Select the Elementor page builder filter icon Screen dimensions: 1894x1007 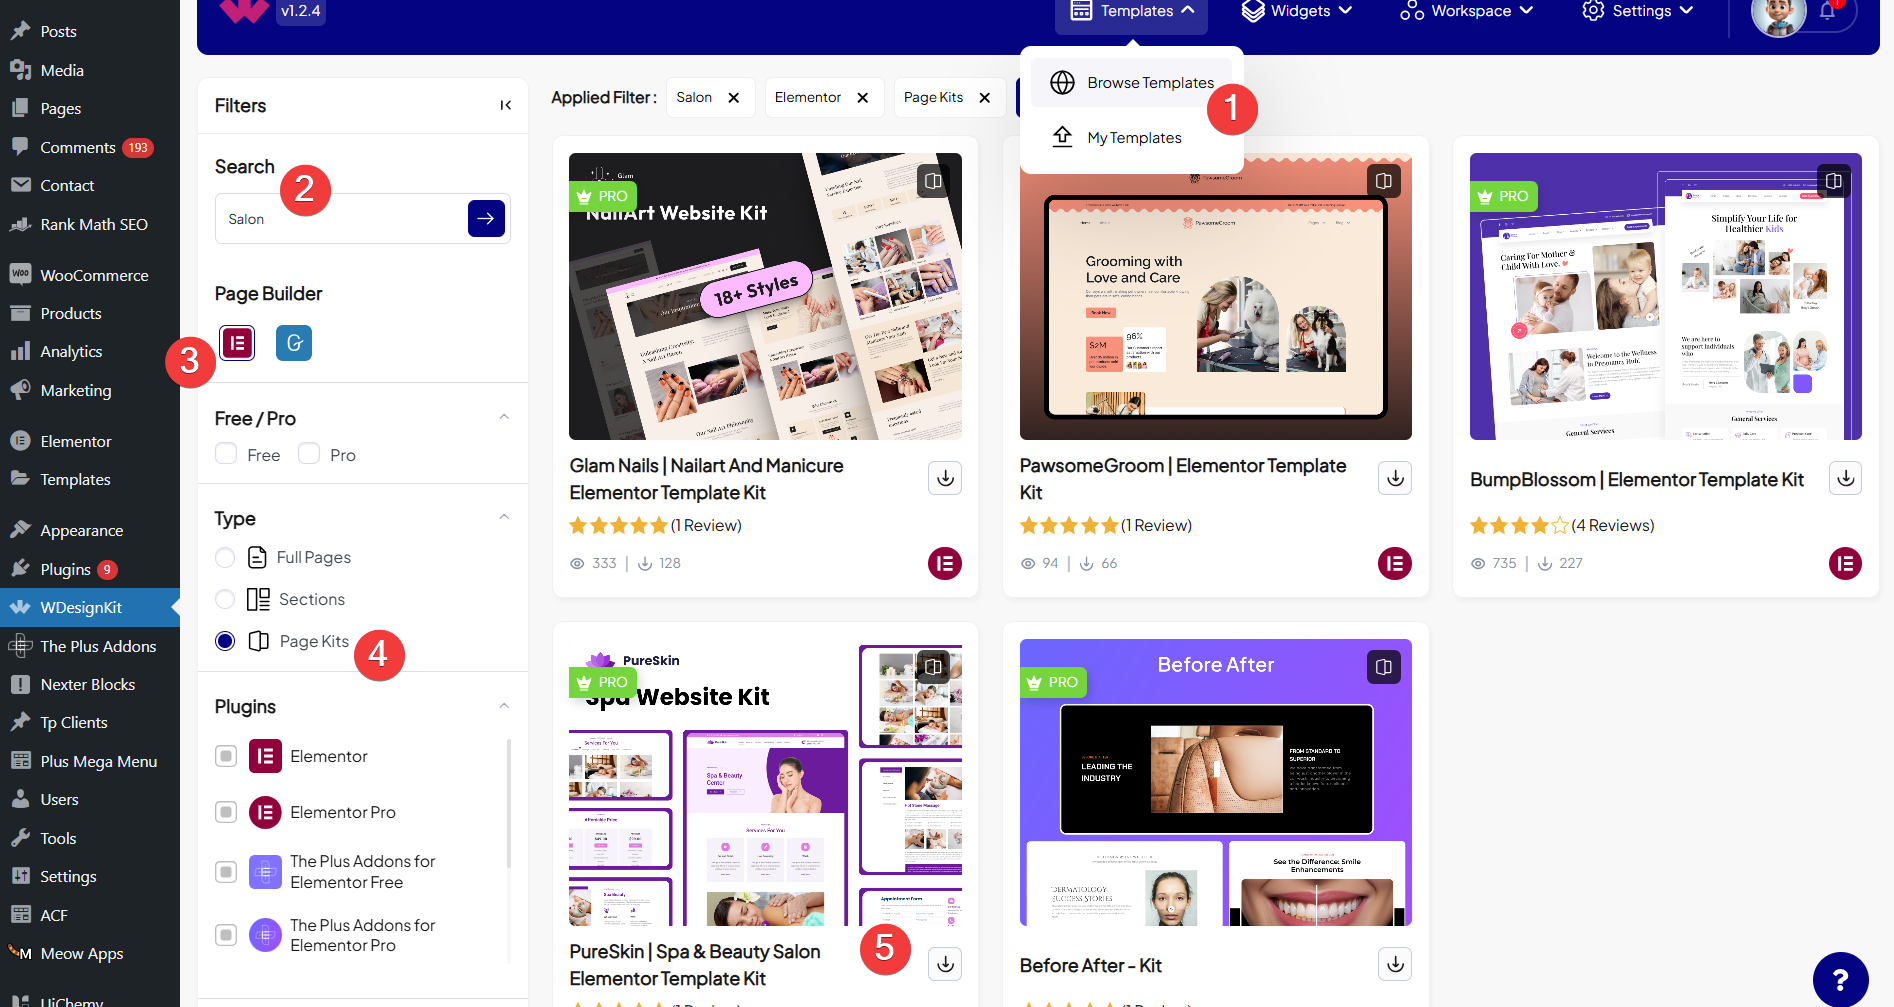237,343
